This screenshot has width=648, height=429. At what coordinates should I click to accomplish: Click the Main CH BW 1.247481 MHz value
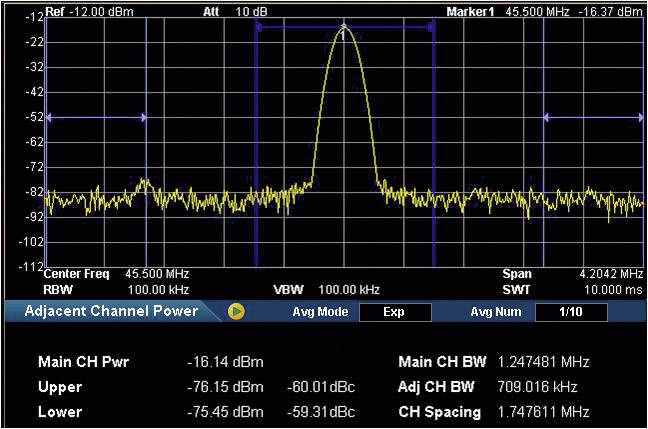pos(543,362)
